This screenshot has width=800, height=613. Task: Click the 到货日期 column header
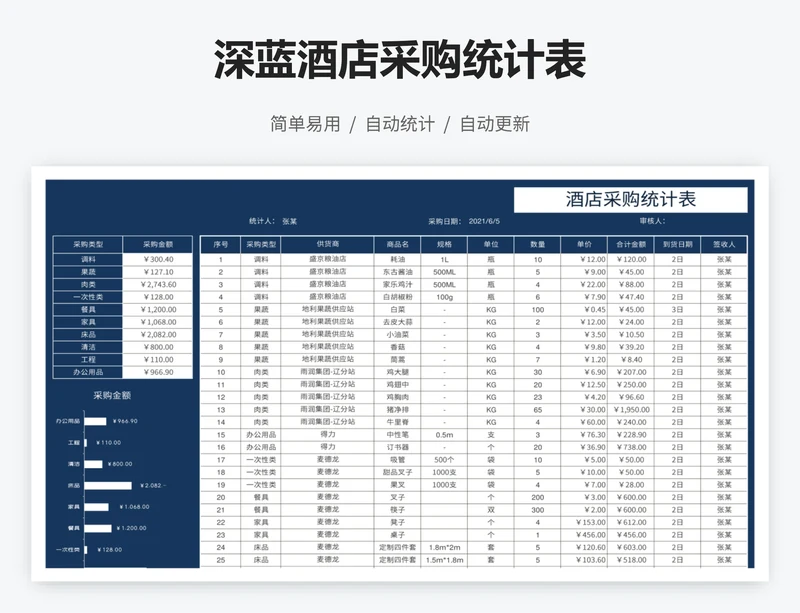(x=678, y=244)
